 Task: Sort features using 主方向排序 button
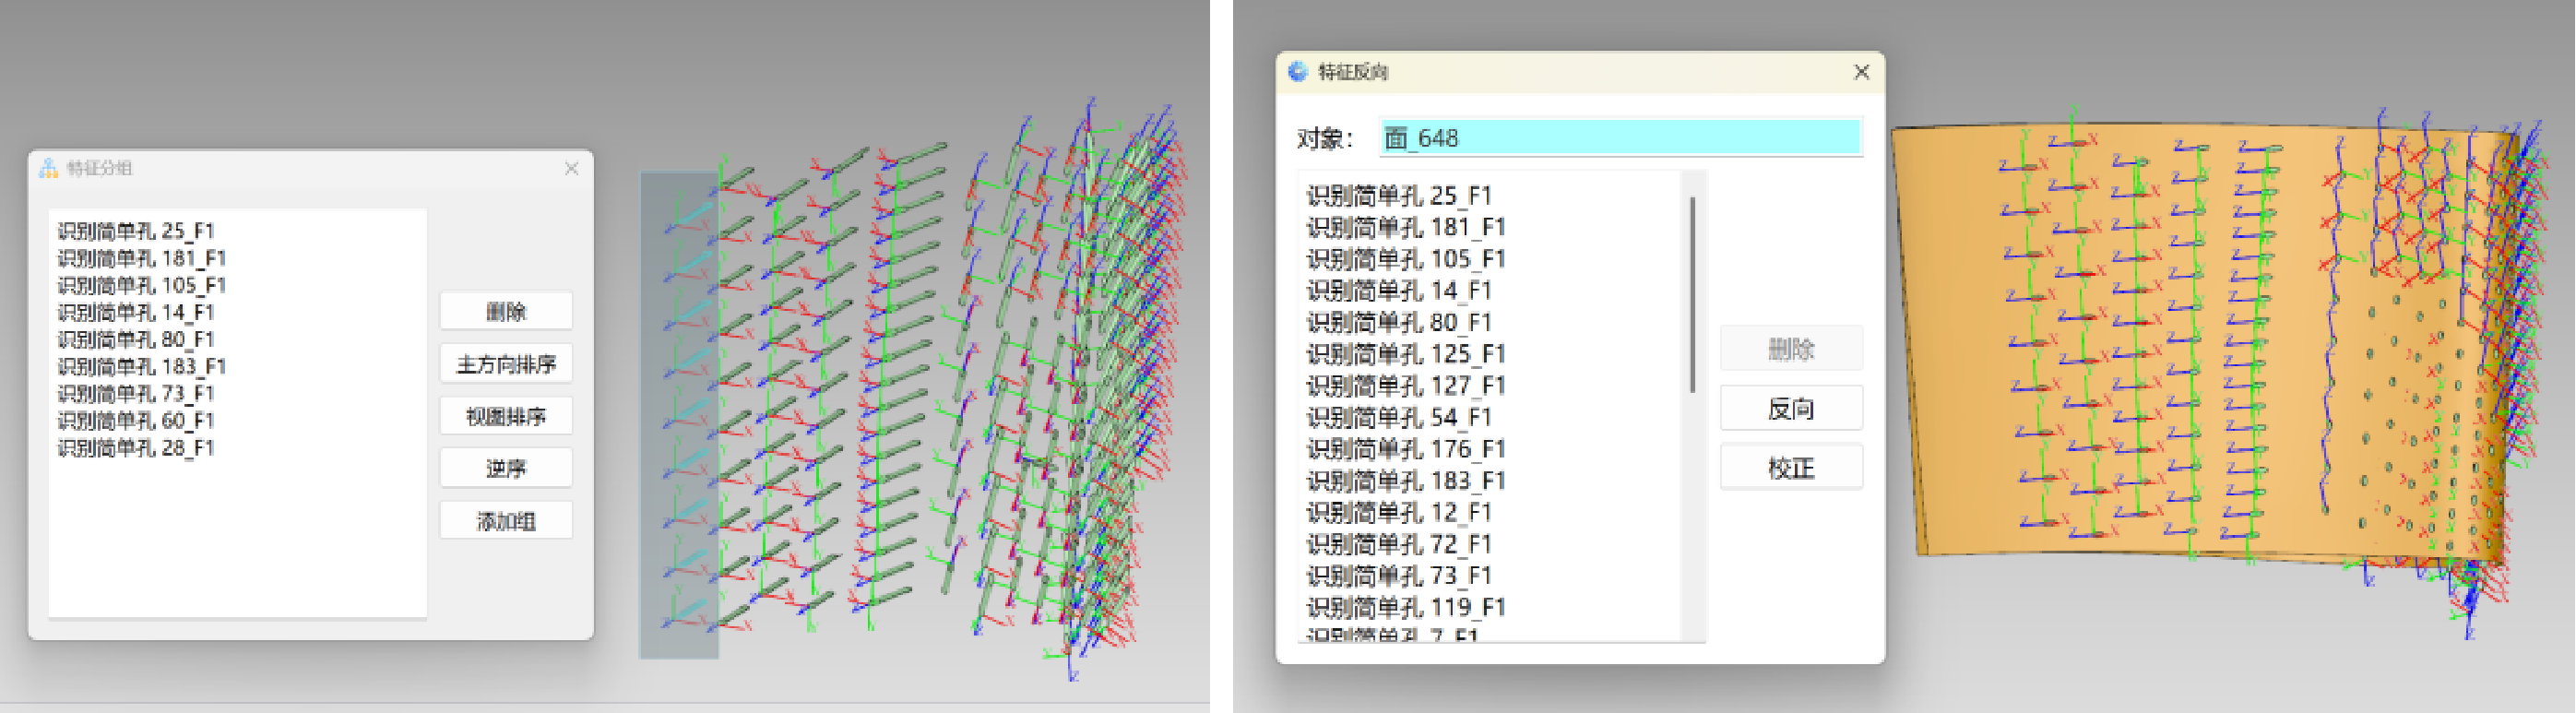[x=506, y=364]
